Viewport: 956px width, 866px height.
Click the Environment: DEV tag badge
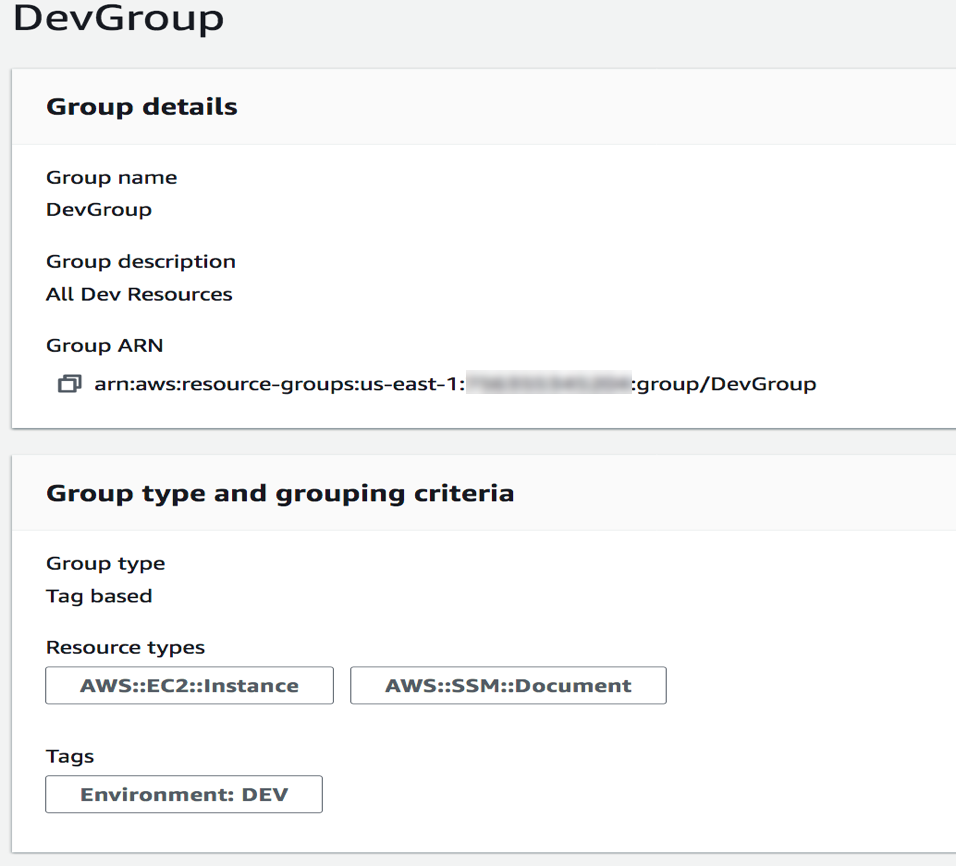[x=183, y=794]
